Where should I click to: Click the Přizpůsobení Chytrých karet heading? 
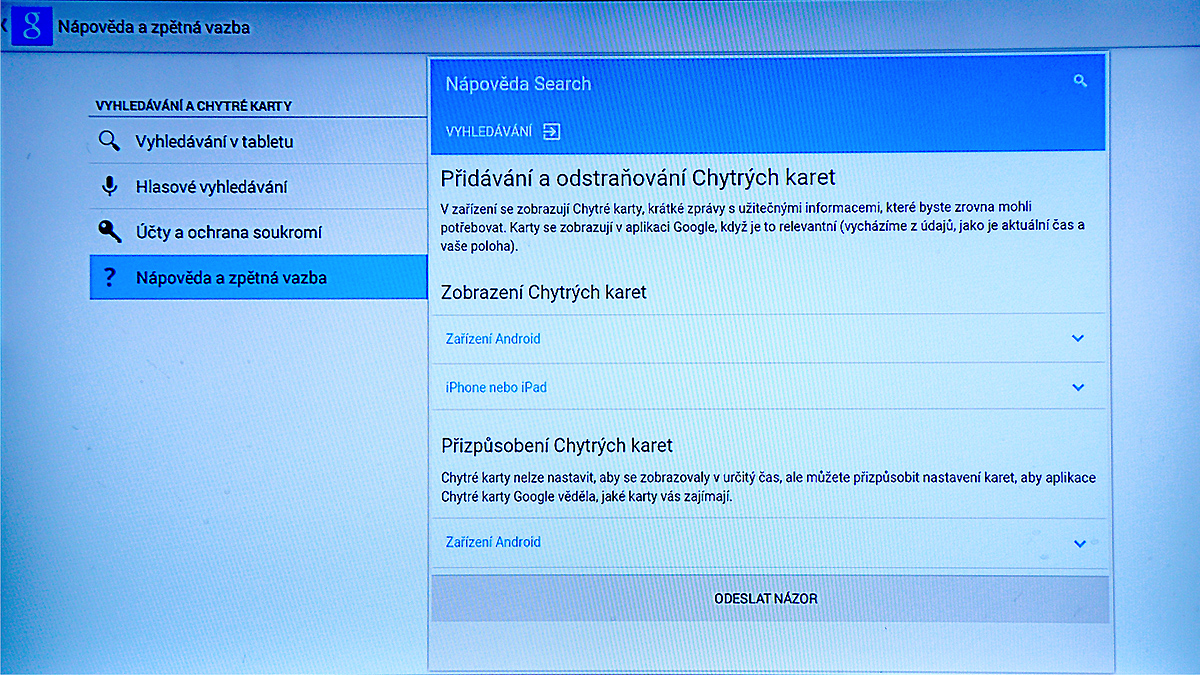[557, 445]
